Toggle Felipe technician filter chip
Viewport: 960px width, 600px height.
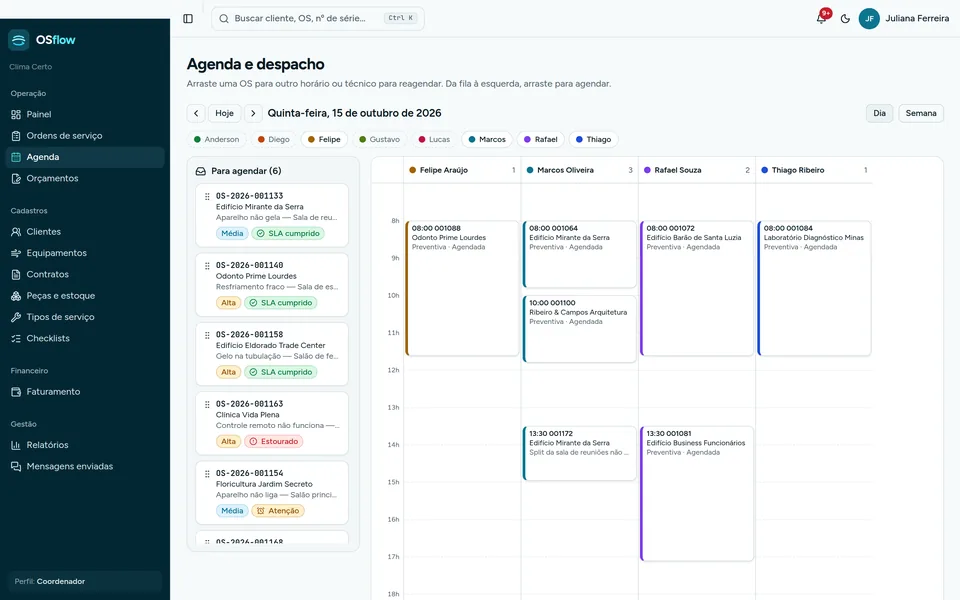[324, 140]
